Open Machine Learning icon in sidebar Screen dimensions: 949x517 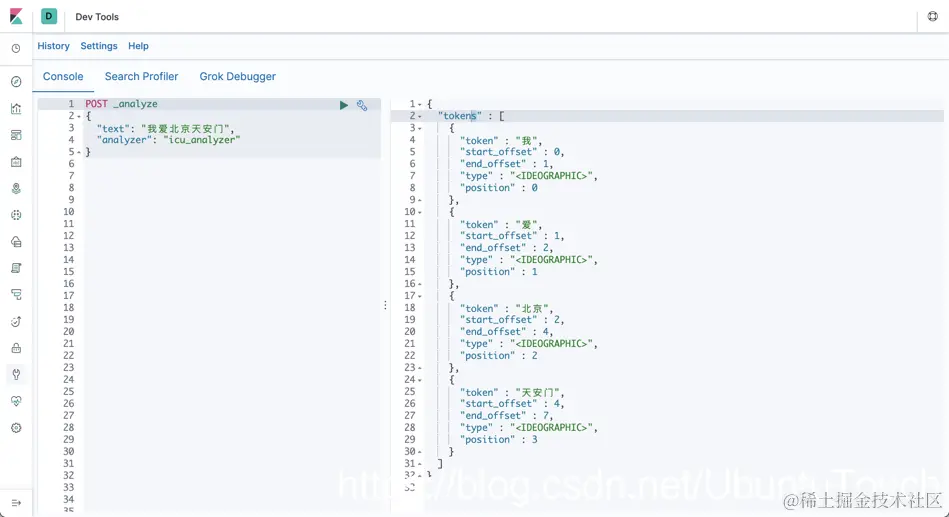[x=16, y=215]
